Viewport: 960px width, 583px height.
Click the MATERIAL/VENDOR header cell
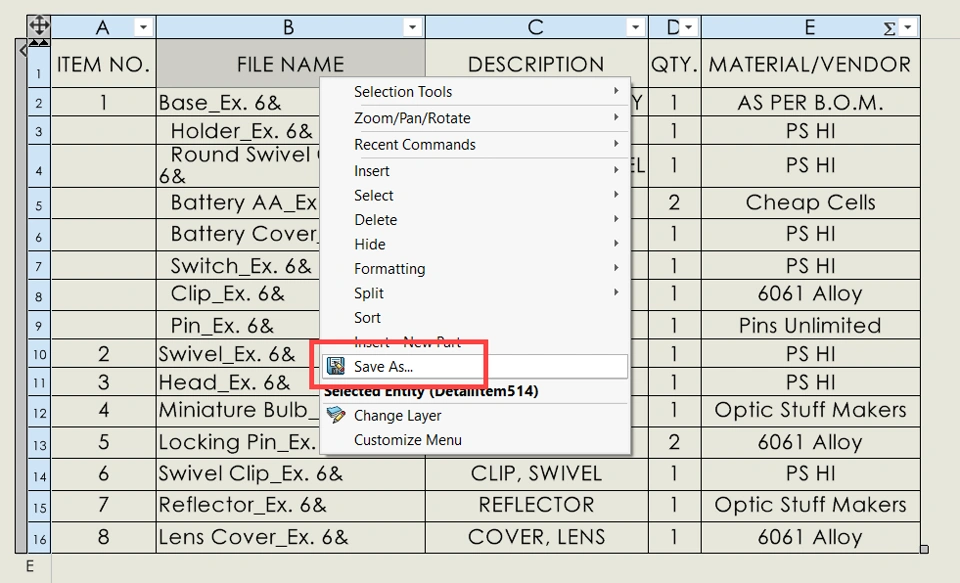pyautogui.click(x=811, y=64)
